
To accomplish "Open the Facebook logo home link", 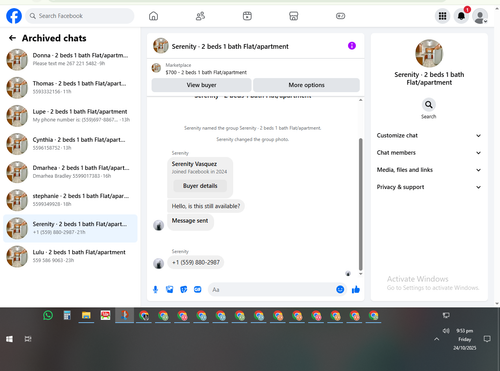I will coord(14,16).
